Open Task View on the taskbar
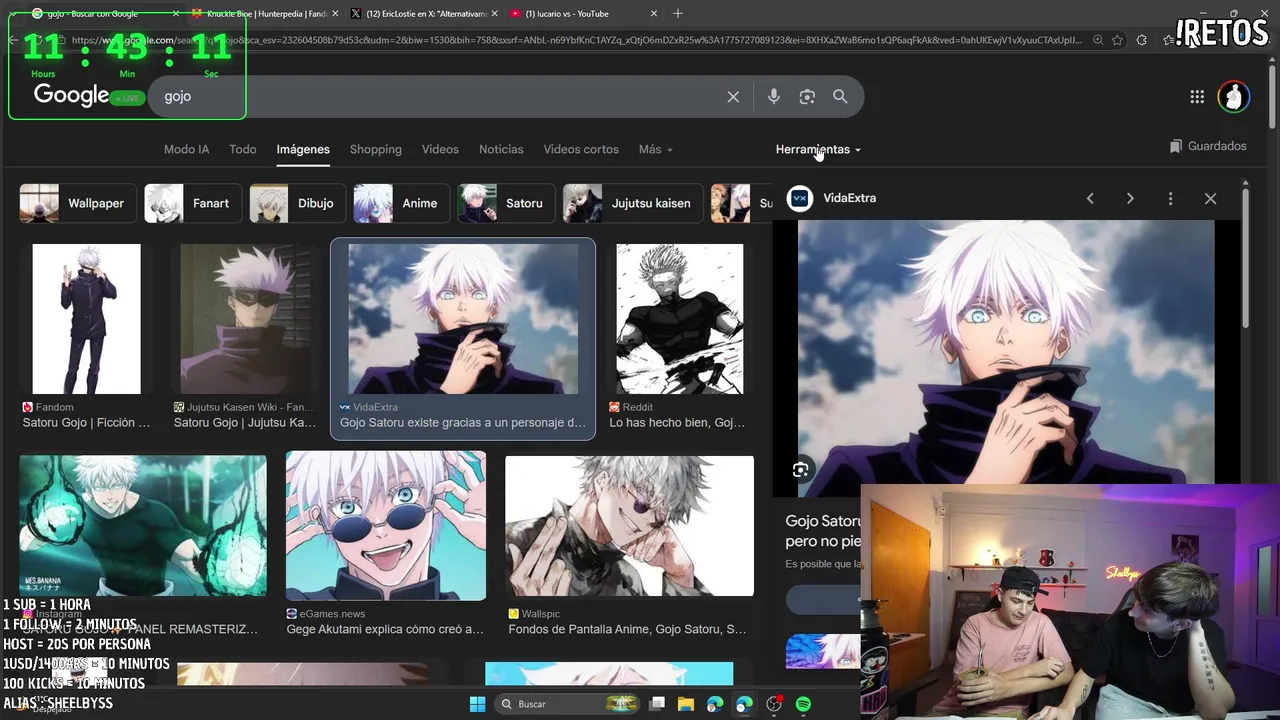Screen dimensions: 1280x720 click(x=657, y=704)
